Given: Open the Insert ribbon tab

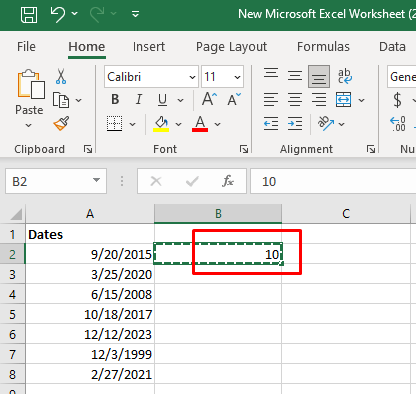Looking at the screenshot, I should click(149, 47).
